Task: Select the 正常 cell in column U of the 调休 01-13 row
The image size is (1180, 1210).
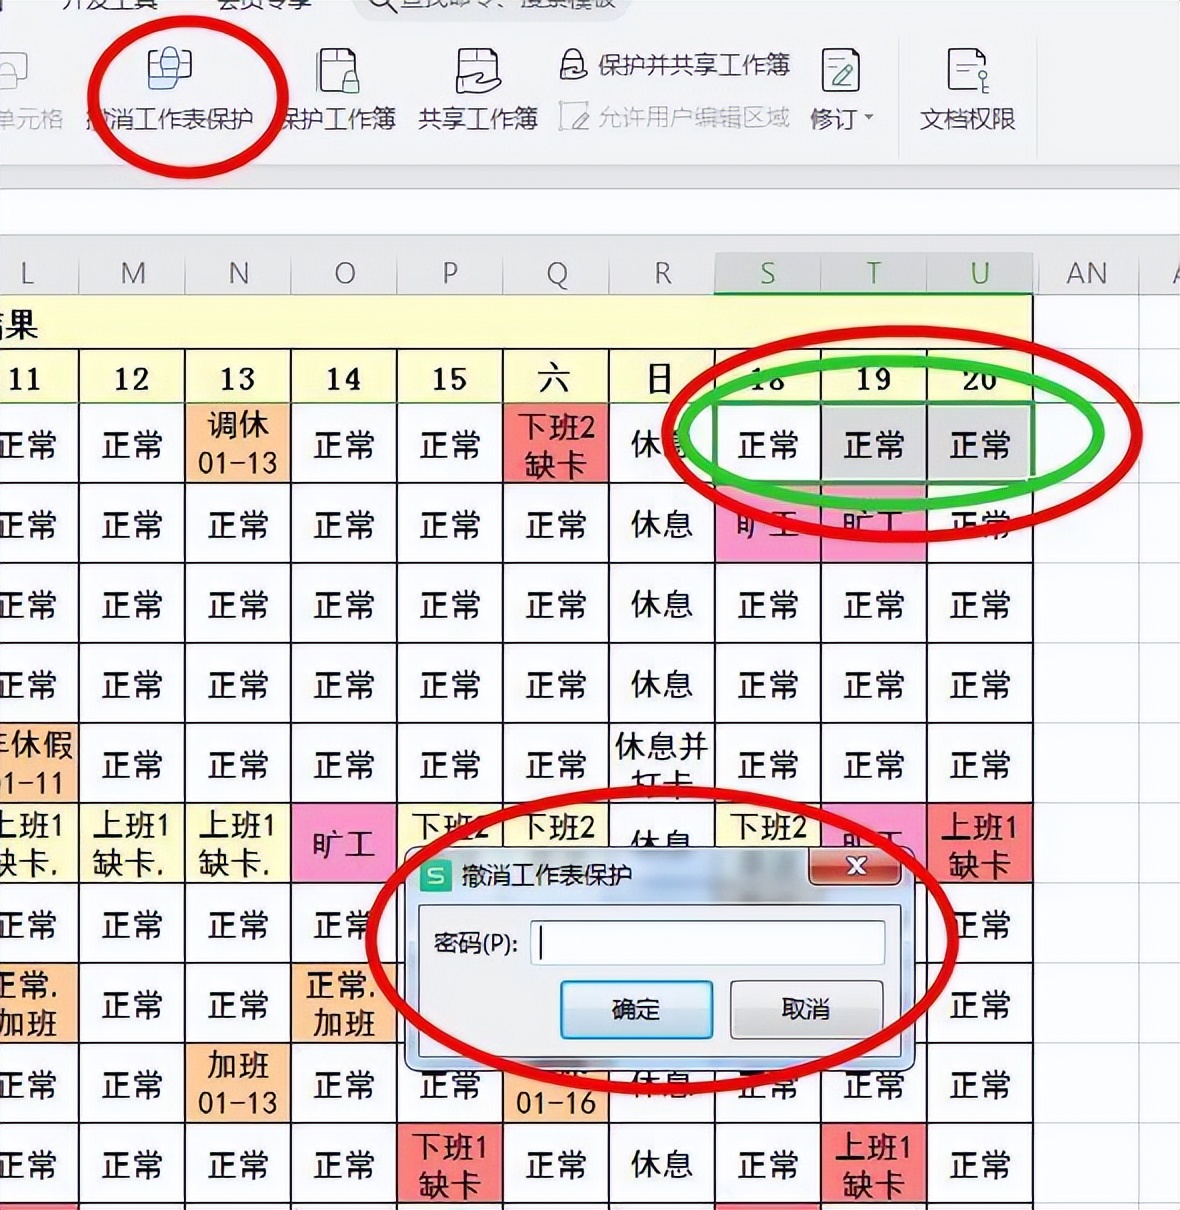Action: [980, 443]
